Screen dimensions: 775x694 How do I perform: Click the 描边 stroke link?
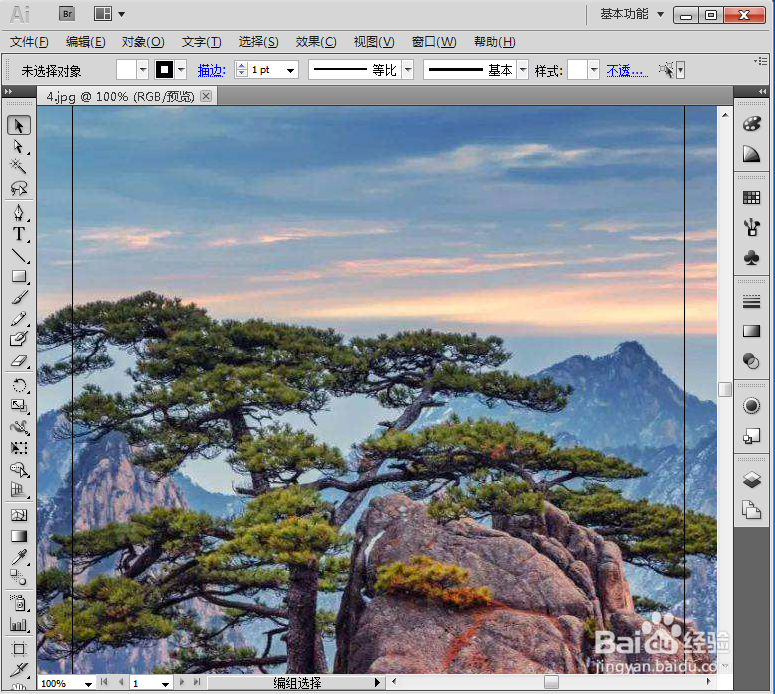click(212, 71)
